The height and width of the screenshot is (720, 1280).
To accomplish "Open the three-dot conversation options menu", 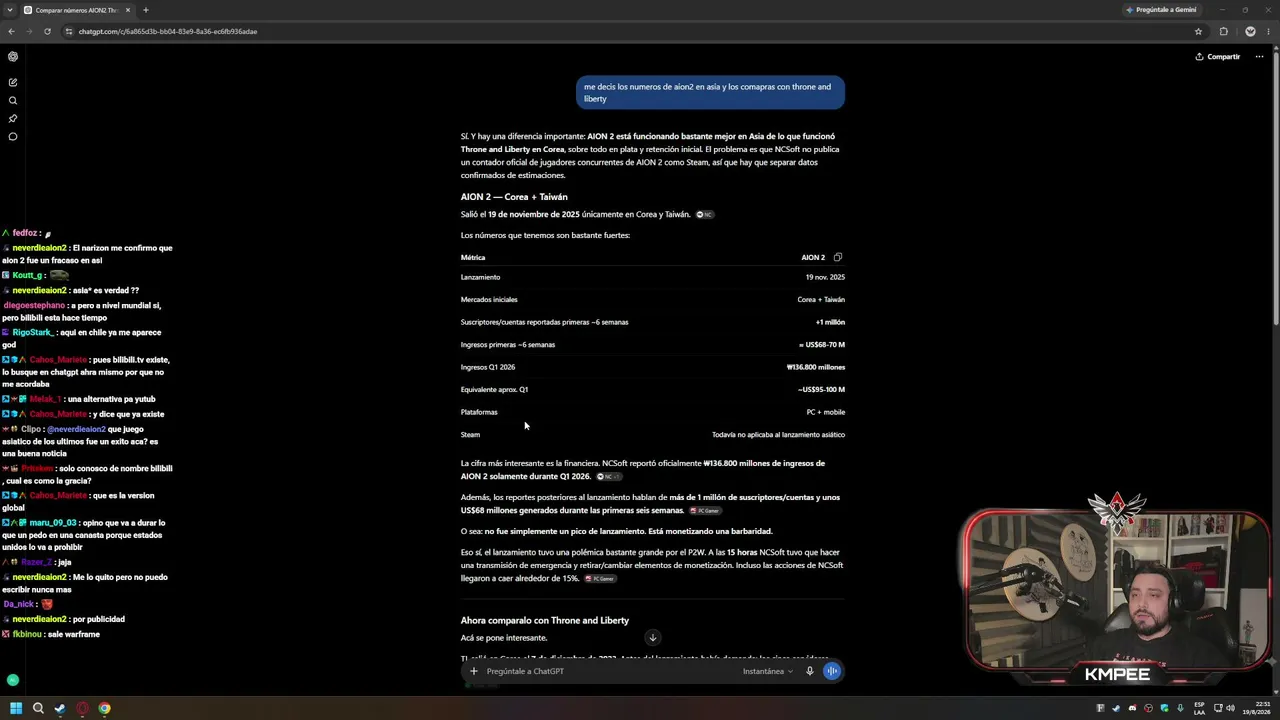I will point(1259,57).
